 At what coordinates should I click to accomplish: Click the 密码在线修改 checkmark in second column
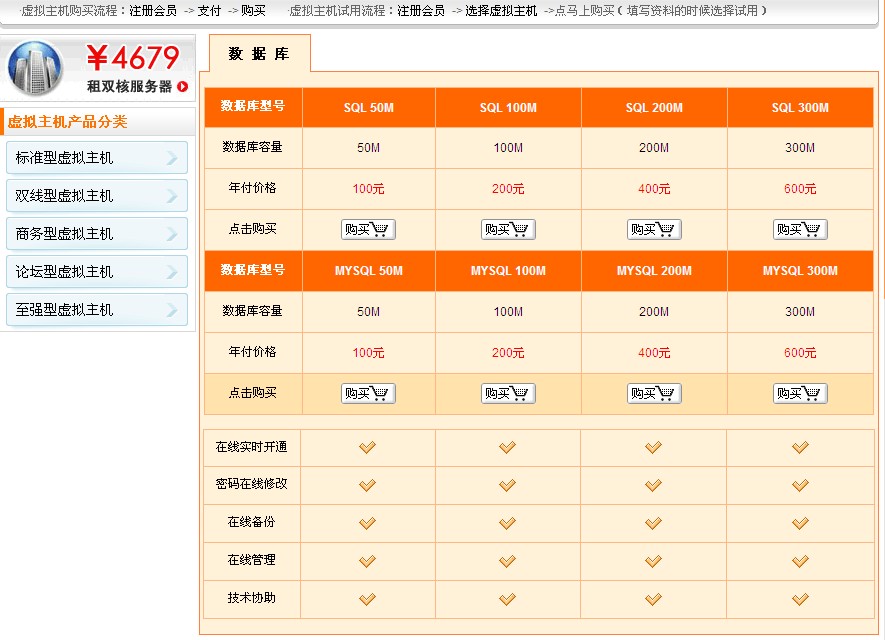(x=507, y=485)
